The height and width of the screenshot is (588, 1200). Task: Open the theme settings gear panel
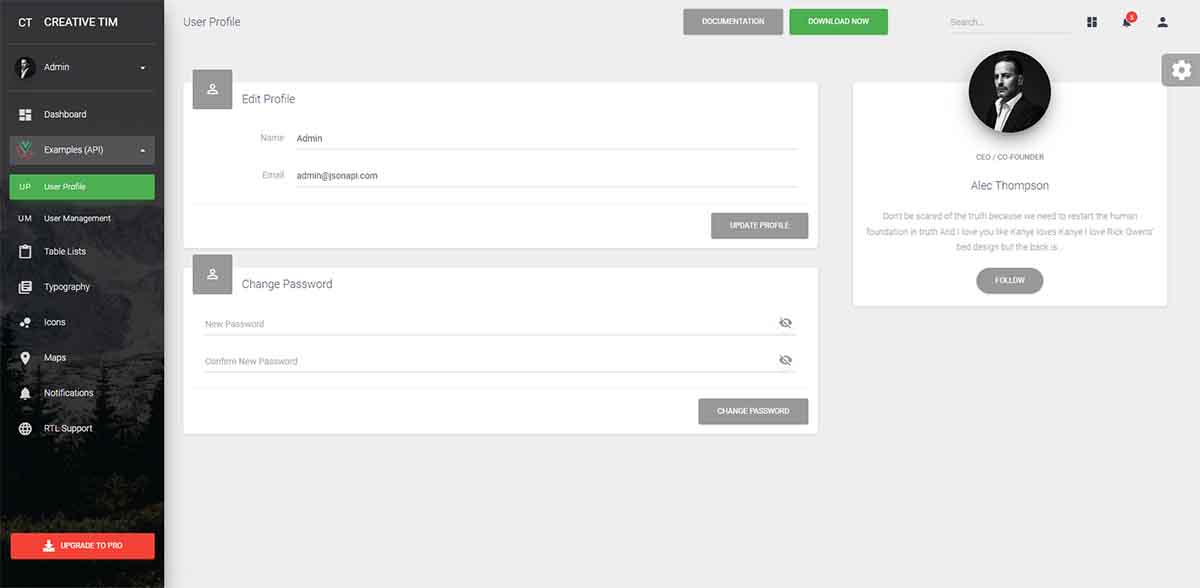click(x=1181, y=69)
